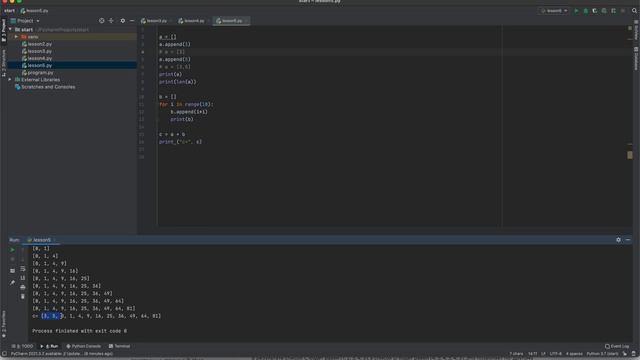Open Project panel gear settings

122,20
